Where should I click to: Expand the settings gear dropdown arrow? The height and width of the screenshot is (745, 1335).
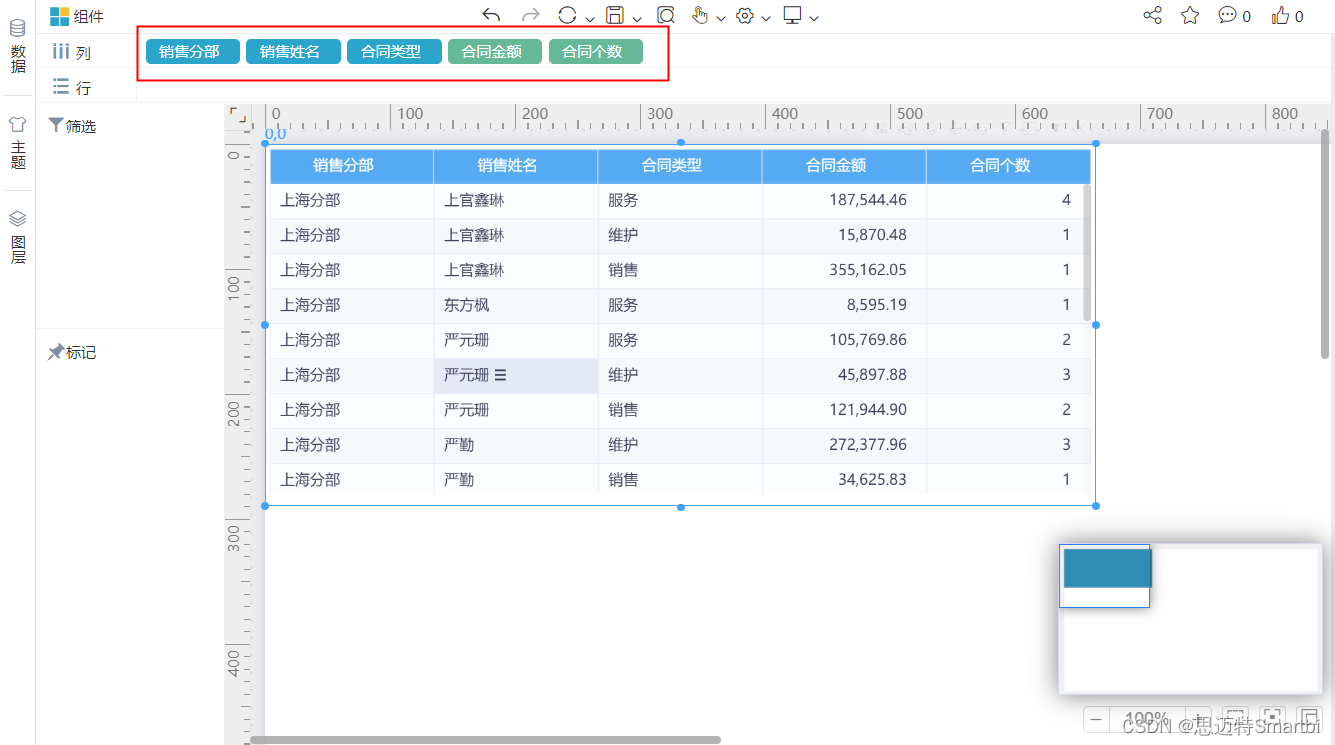tap(766, 18)
